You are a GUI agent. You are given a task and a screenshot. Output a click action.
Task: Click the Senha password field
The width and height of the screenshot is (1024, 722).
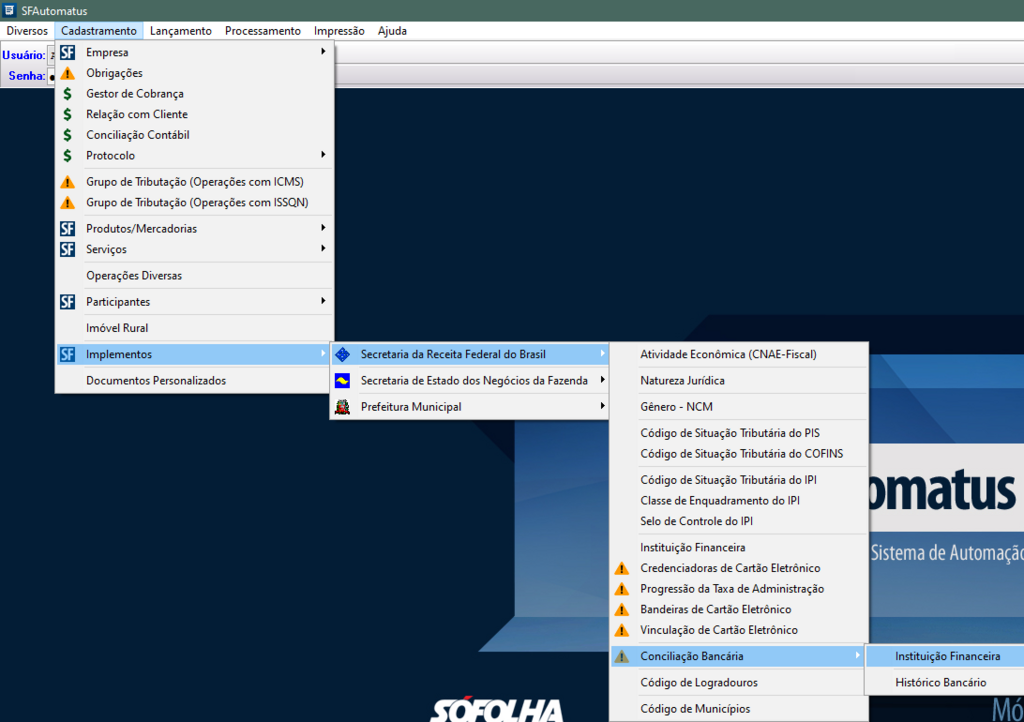point(52,76)
